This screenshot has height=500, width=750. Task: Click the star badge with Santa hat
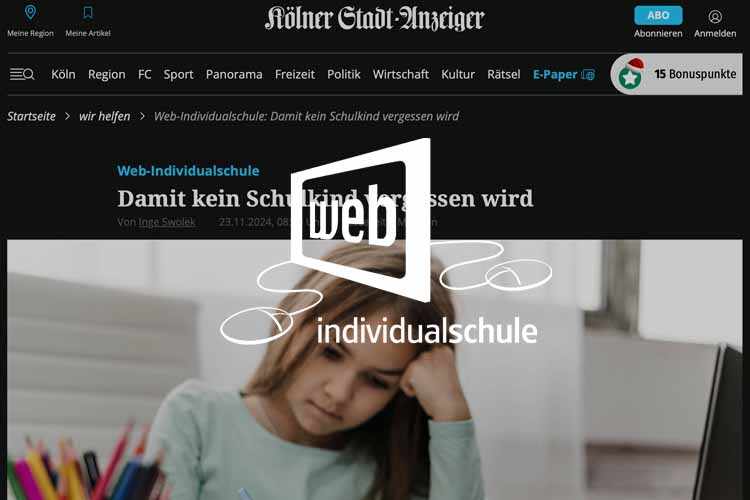630,74
